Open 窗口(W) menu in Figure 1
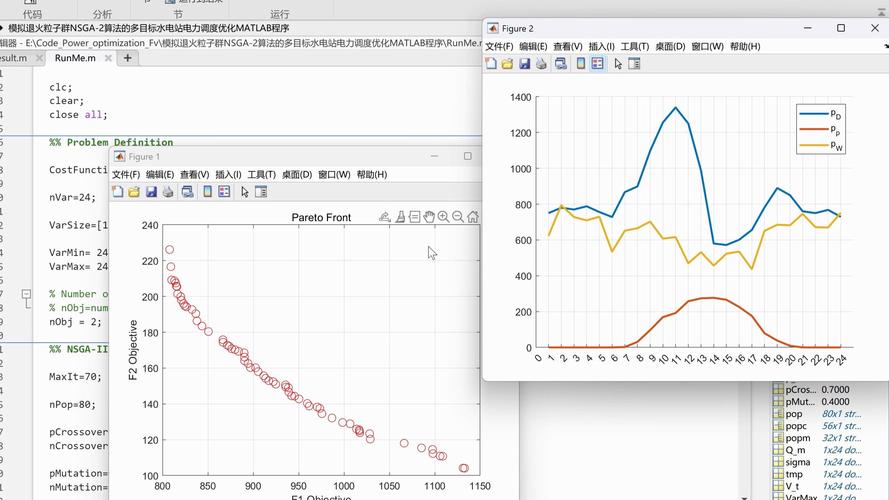The width and height of the screenshot is (889, 500). tap(335, 175)
